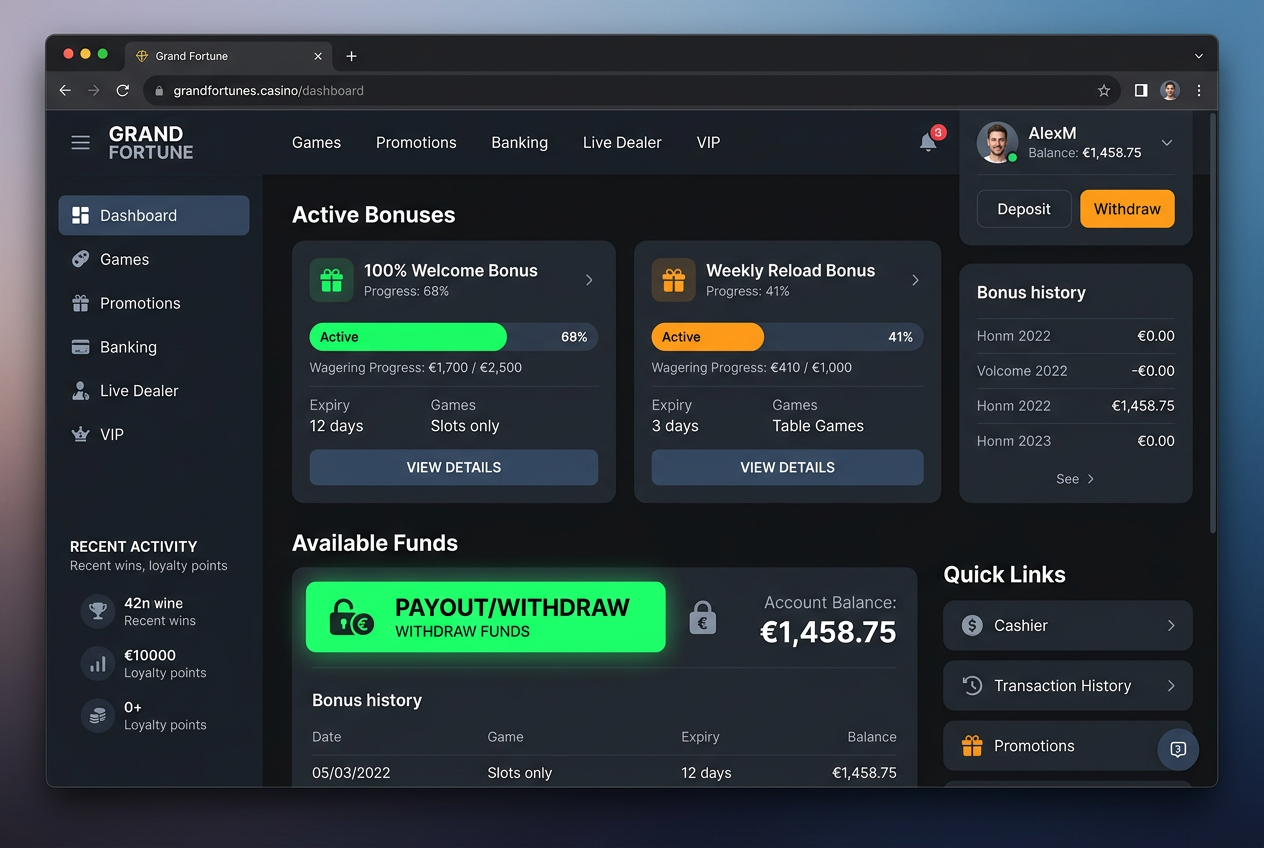This screenshot has height=848, width=1264.
Task: Click the Table Games value in Weekly Reload
Action: click(818, 426)
